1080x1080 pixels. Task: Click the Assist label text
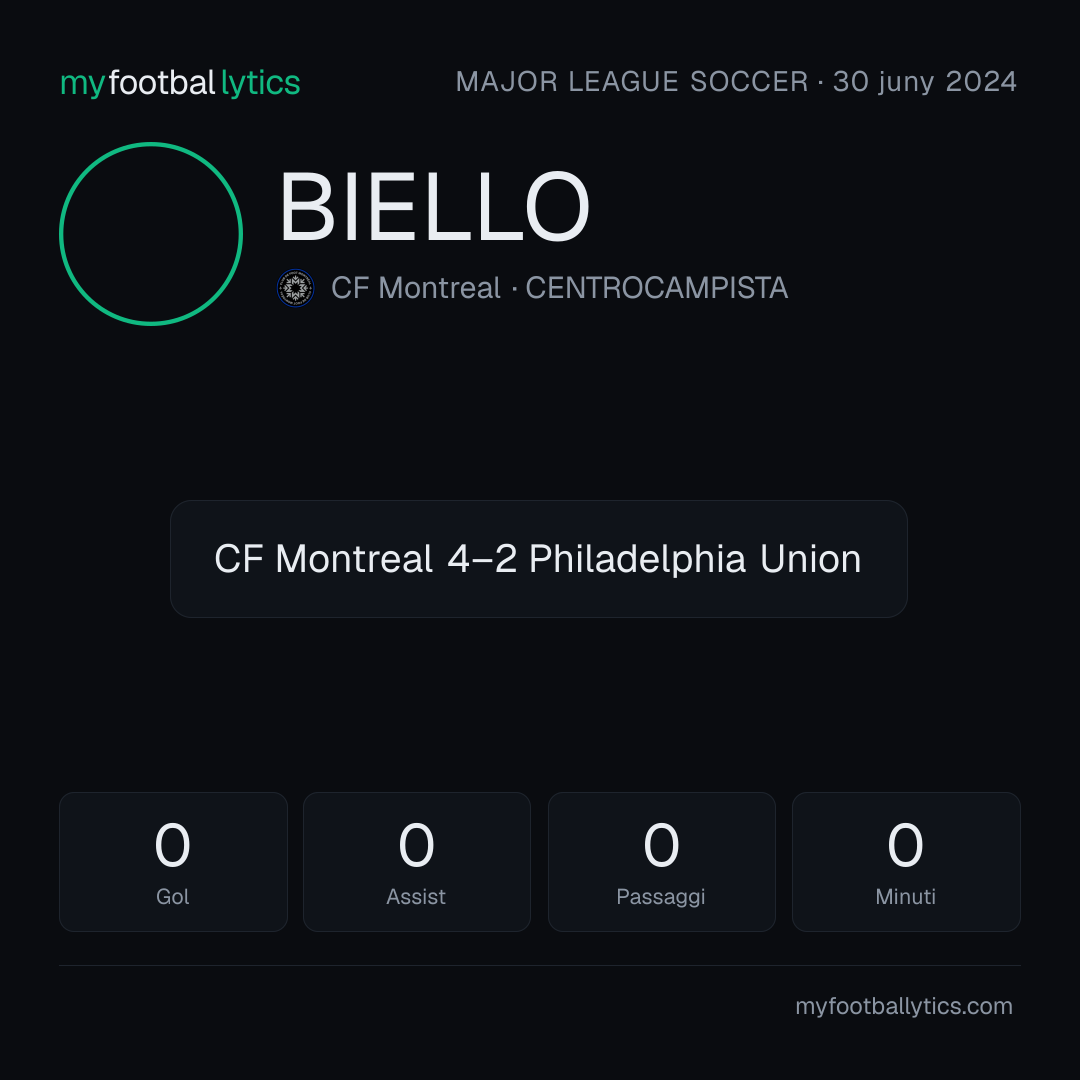coord(416,897)
